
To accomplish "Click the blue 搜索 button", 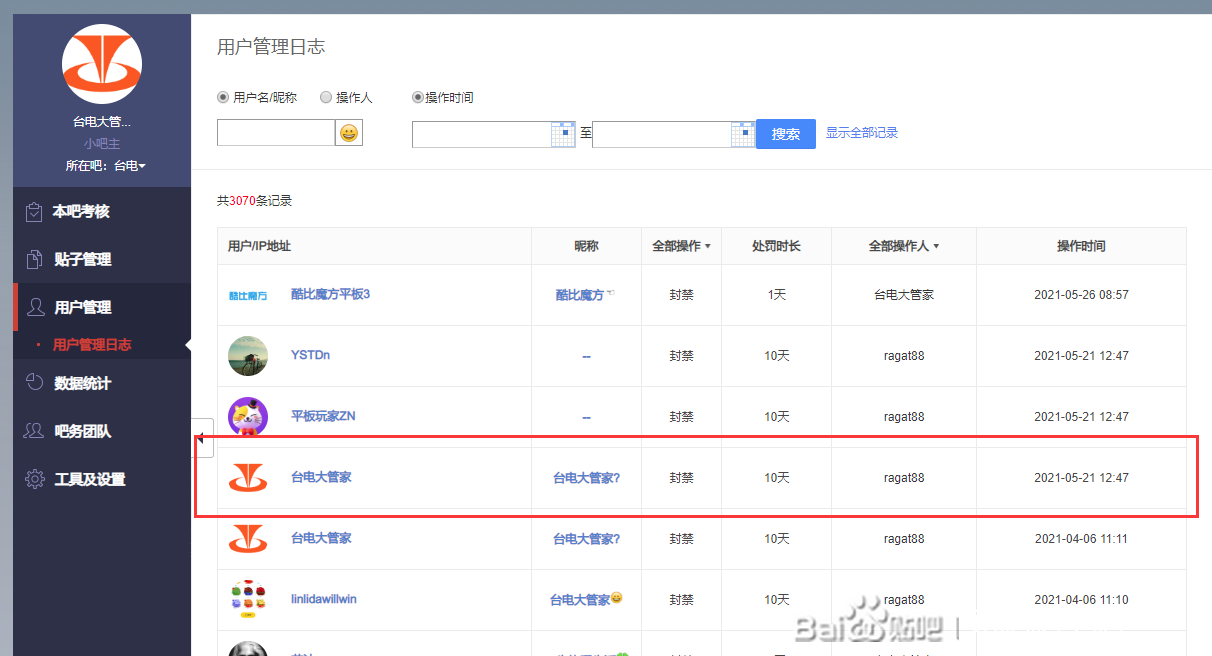I will pos(786,134).
